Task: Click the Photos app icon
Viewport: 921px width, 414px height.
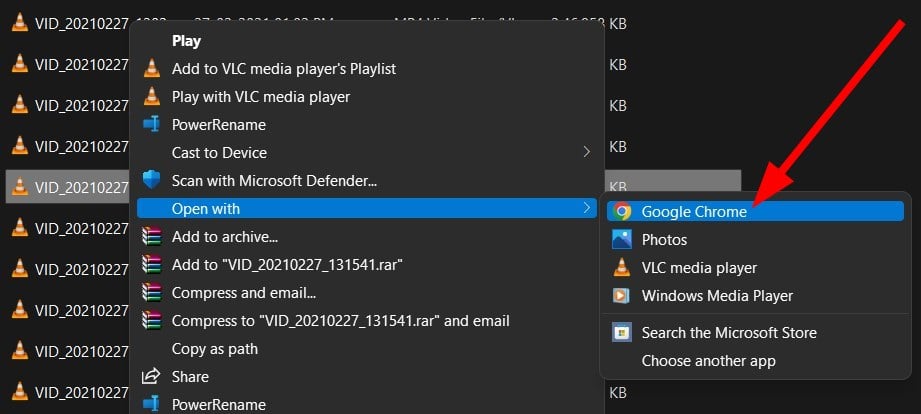Action: [621, 239]
